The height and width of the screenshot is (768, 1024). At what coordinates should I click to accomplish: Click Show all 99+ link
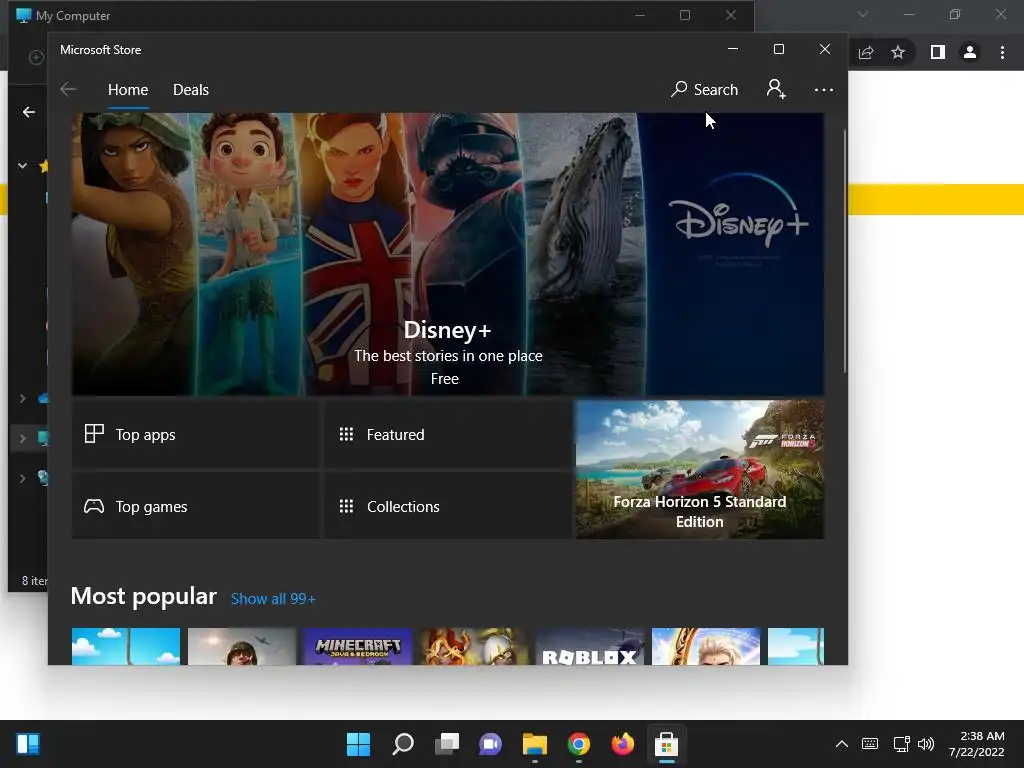pos(273,599)
